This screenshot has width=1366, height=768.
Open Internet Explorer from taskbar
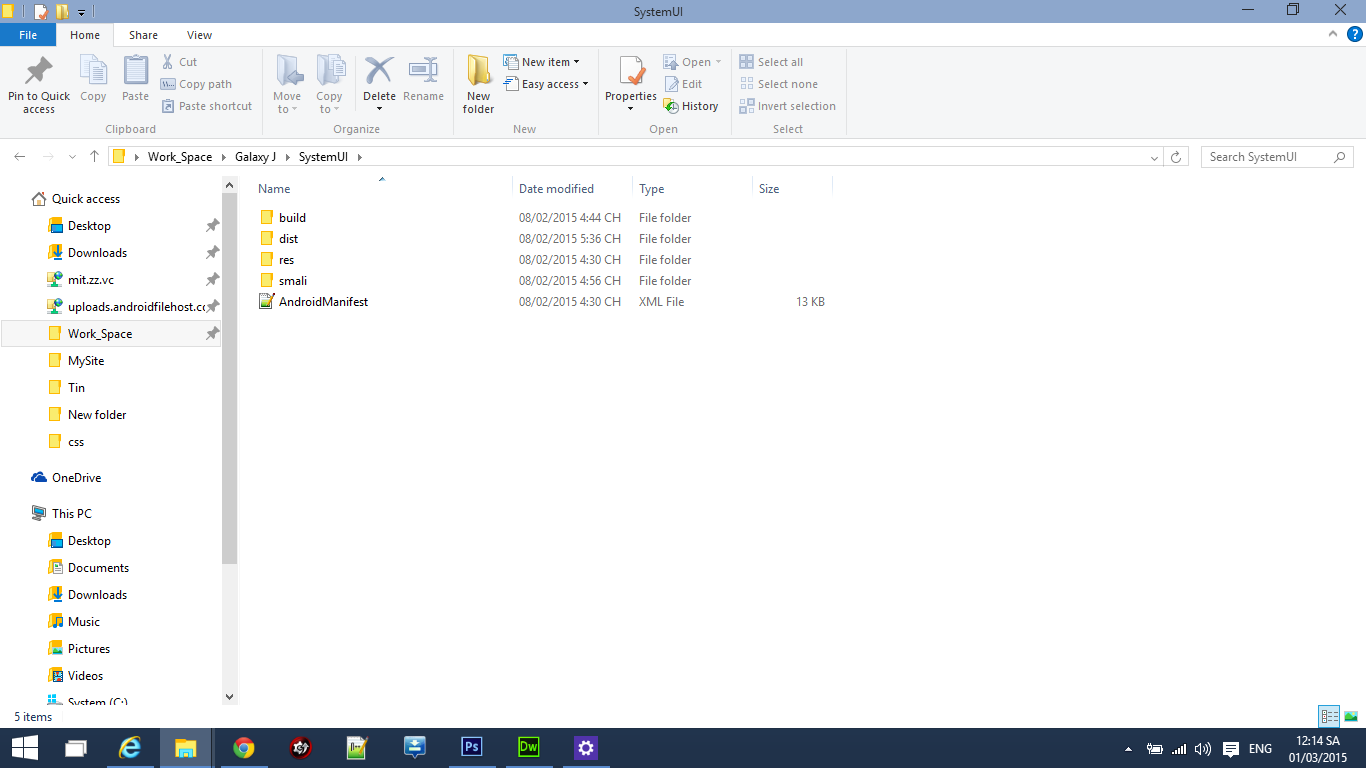click(130, 747)
